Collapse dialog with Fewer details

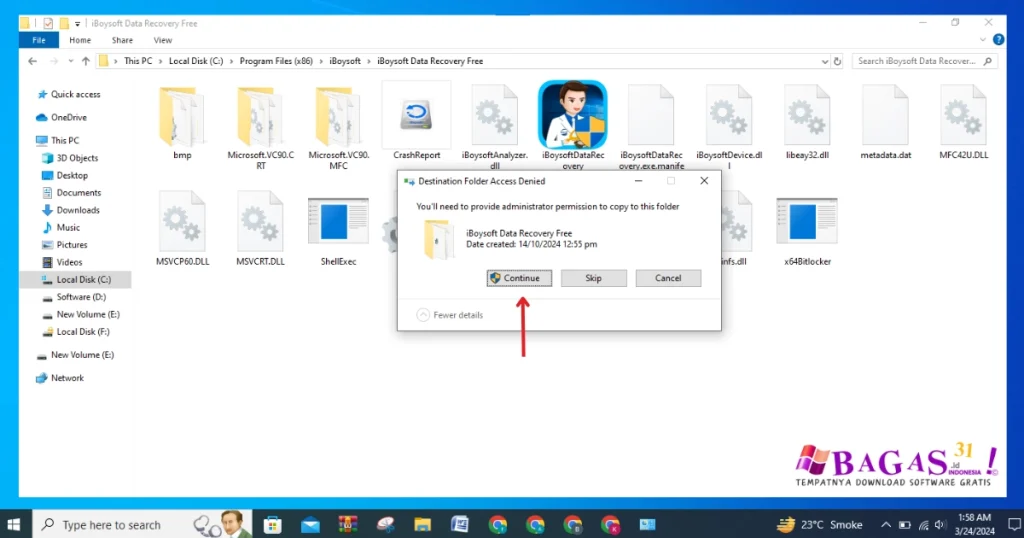[x=450, y=315]
